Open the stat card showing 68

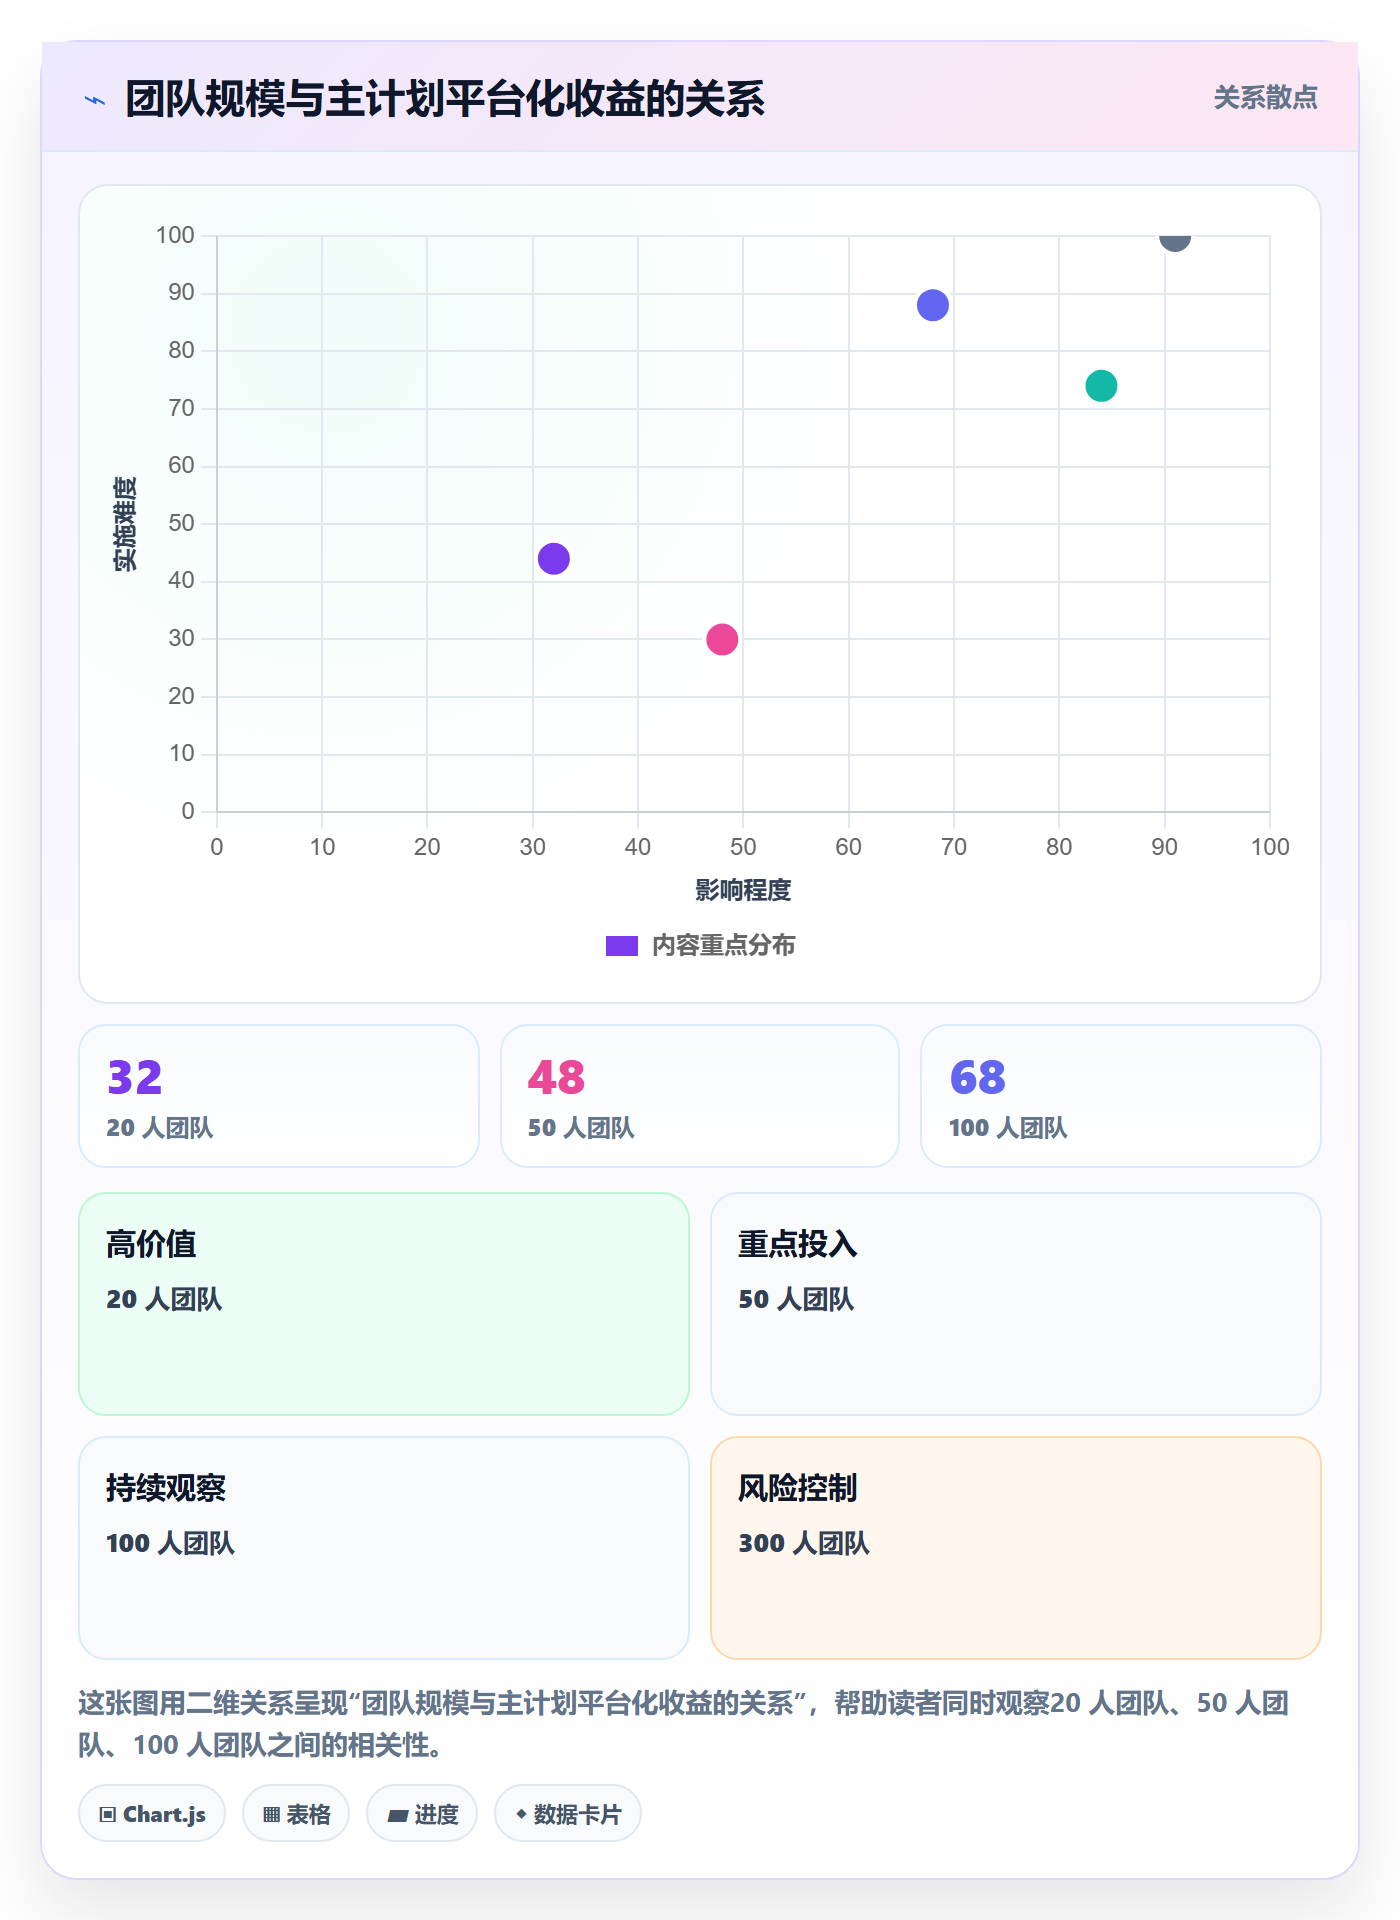point(1121,1096)
